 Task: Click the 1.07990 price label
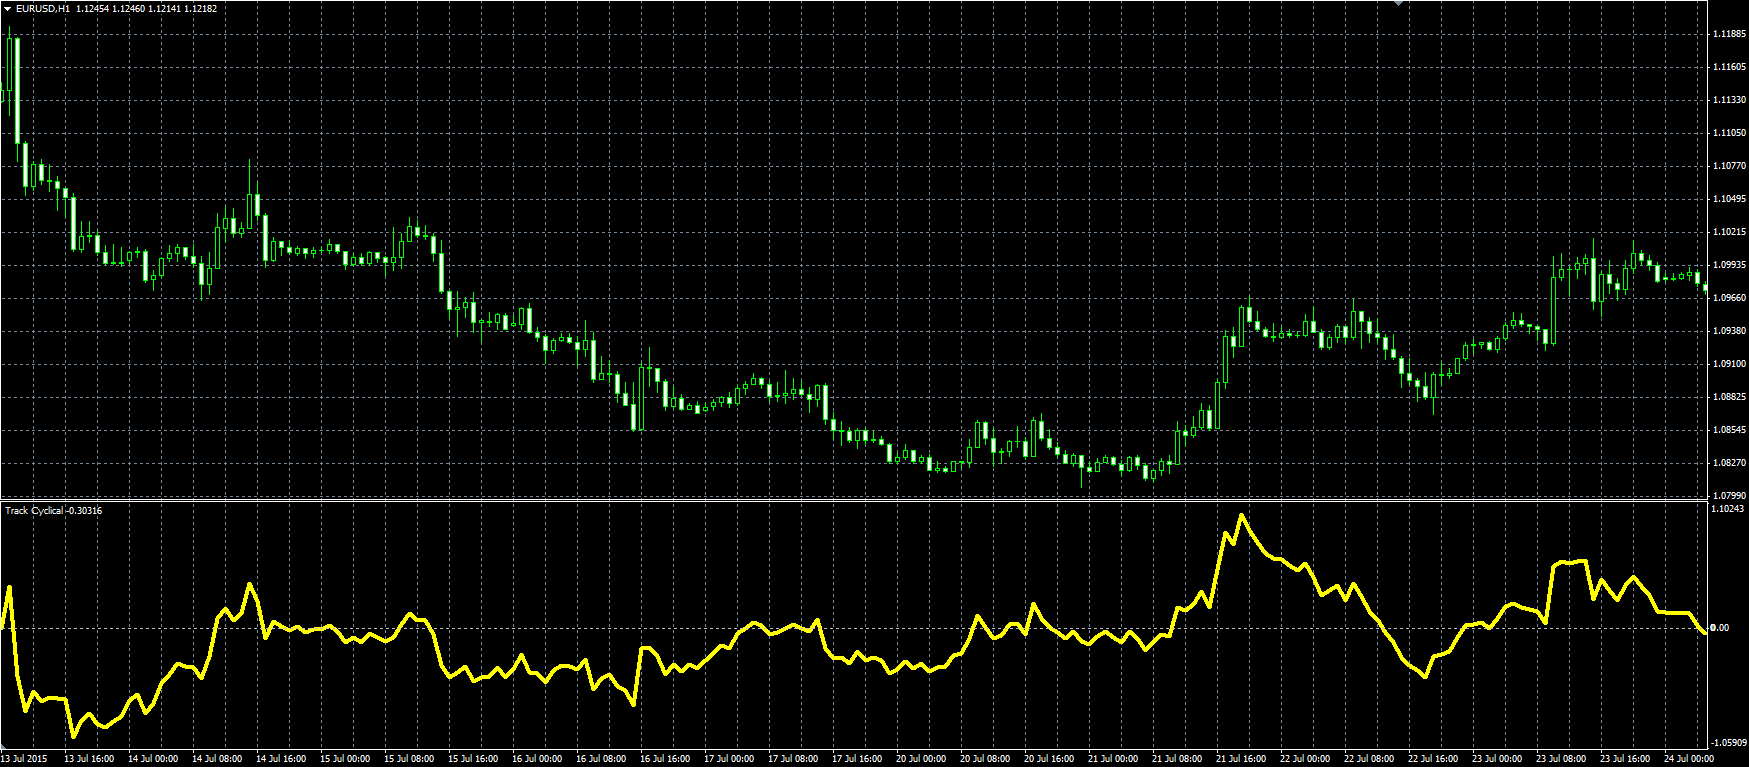pyautogui.click(x=1729, y=495)
